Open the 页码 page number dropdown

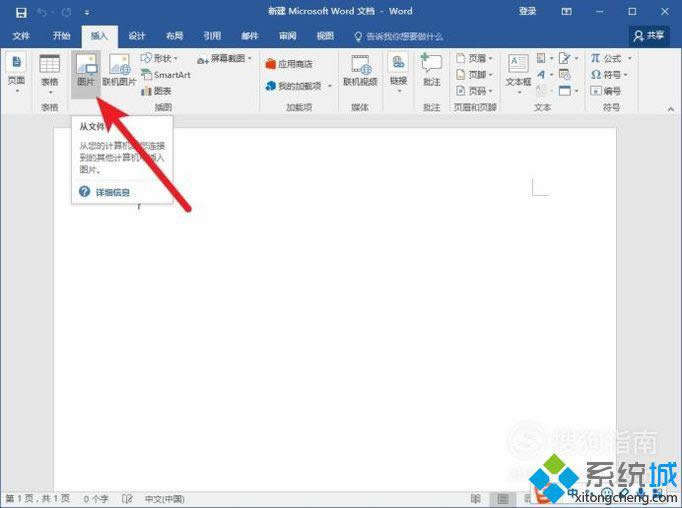coord(474,90)
